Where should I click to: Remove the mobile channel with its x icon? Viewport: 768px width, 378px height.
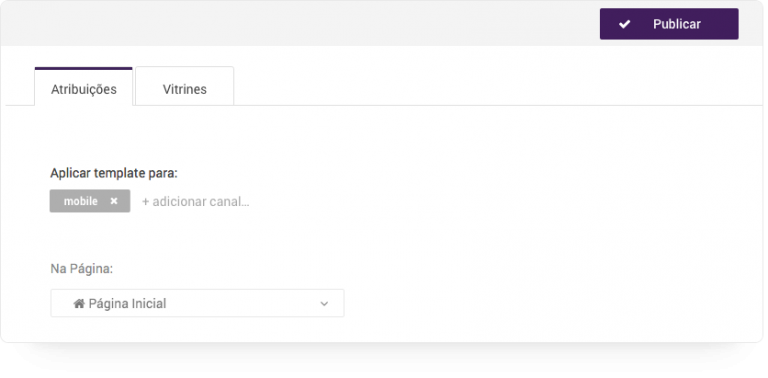[x=114, y=201]
